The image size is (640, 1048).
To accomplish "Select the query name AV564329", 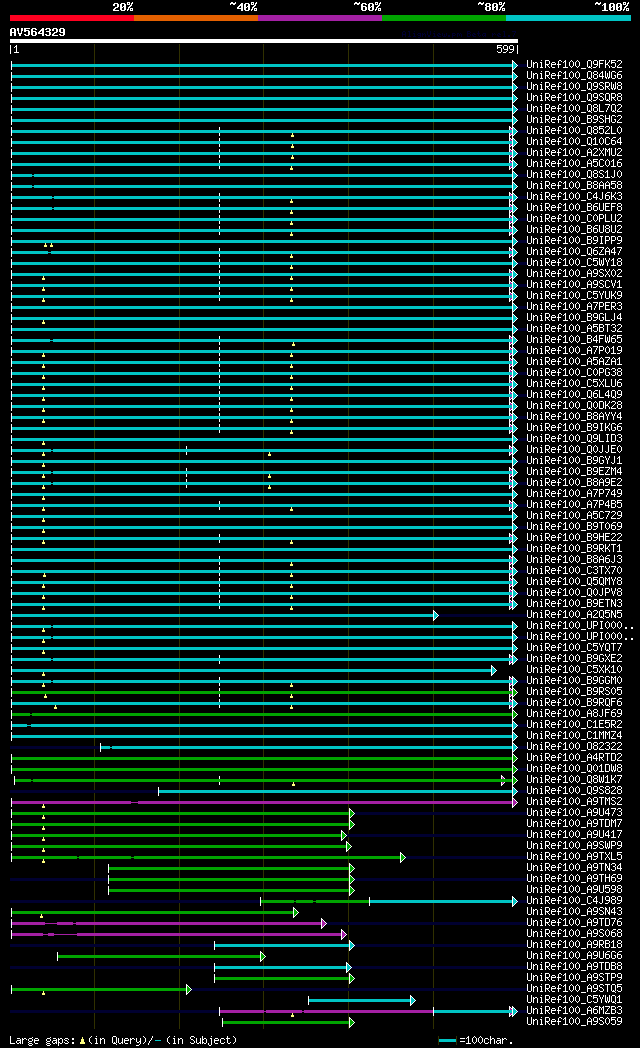I will 37,32.
